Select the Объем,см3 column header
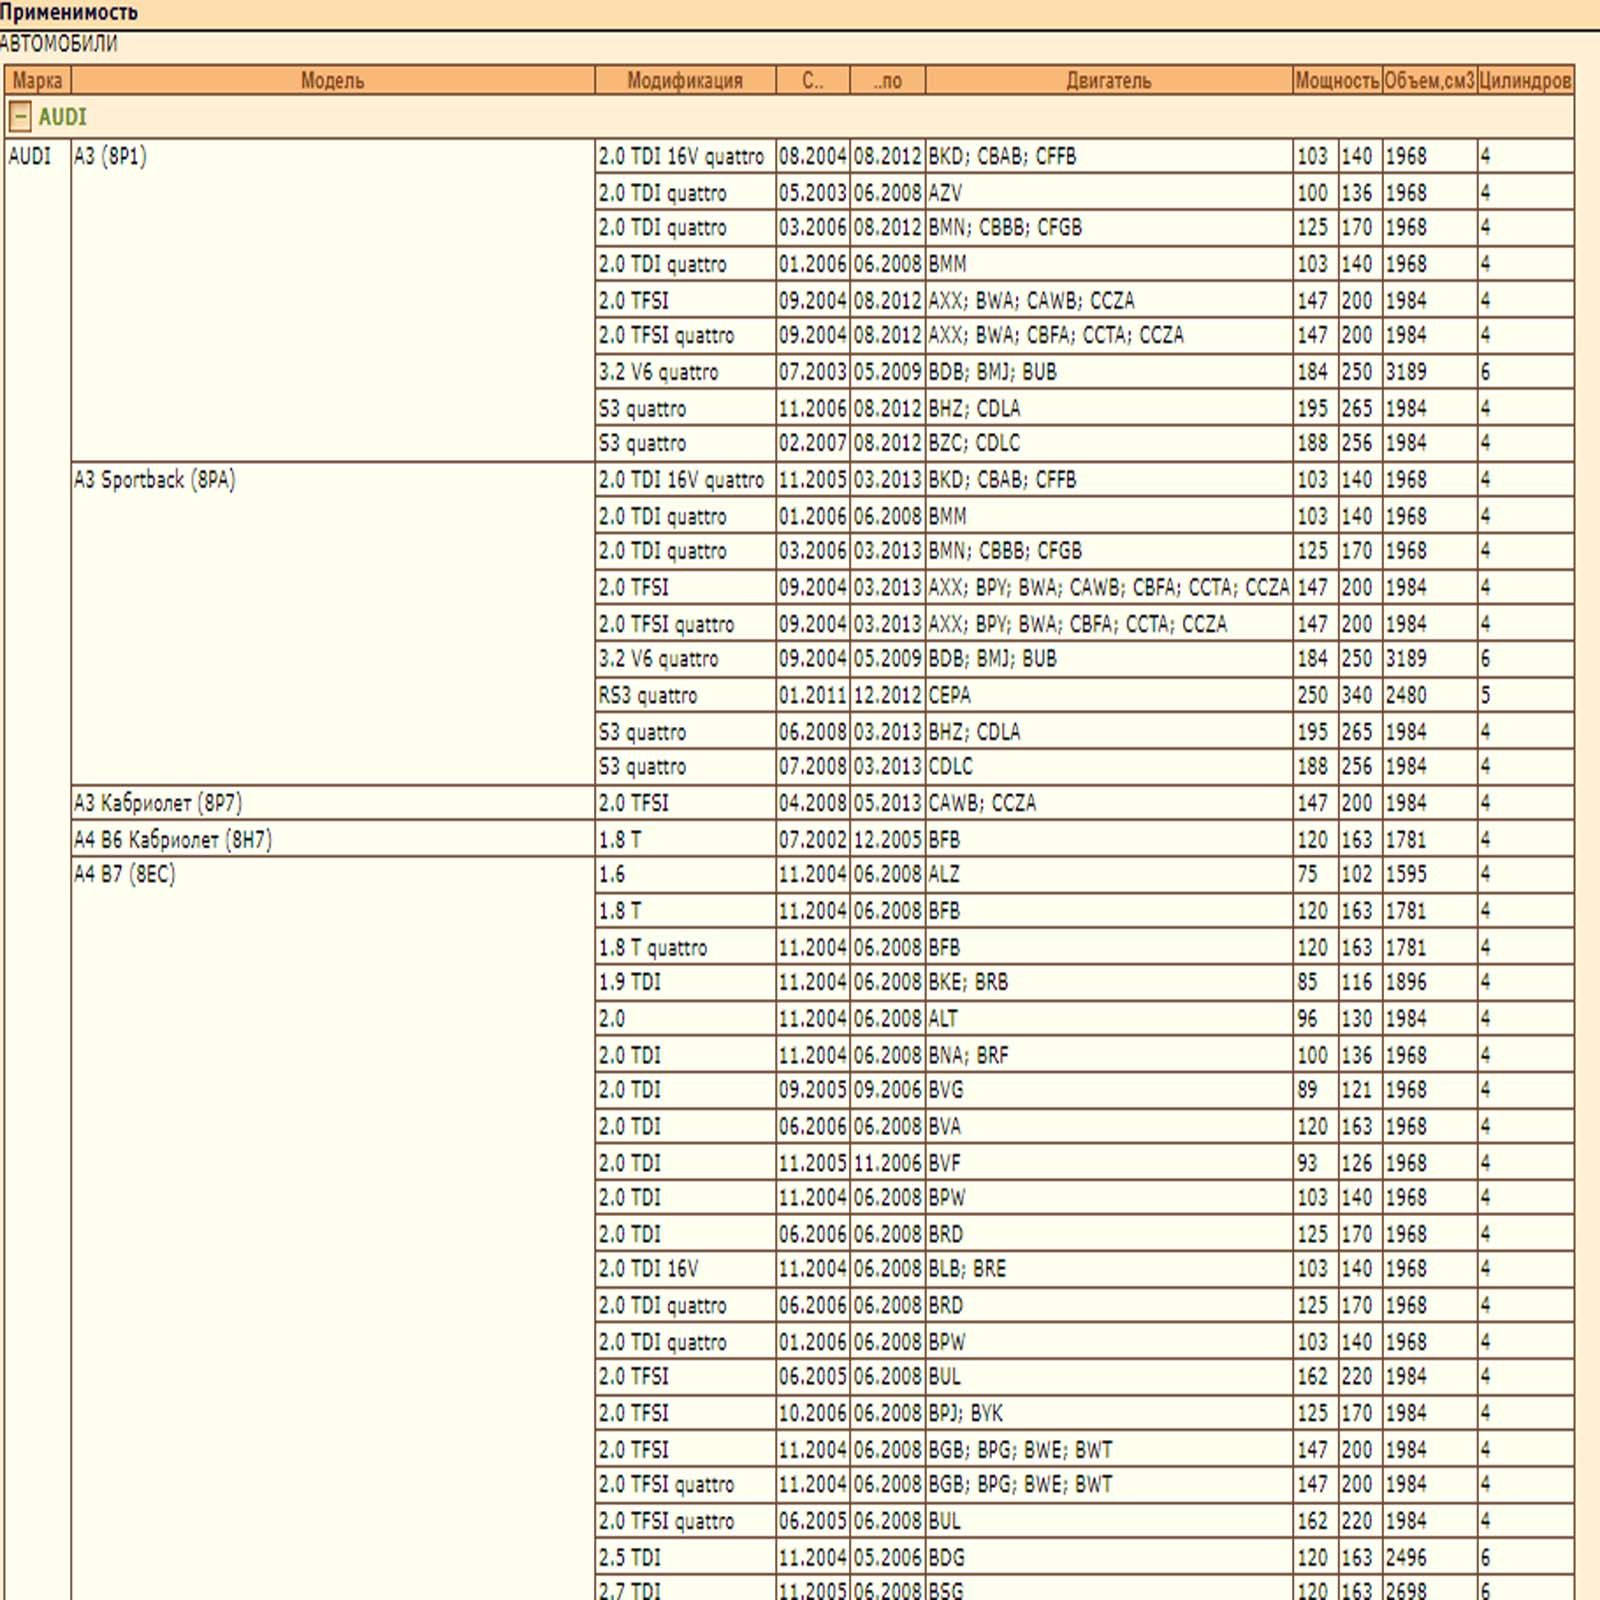This screenshot has width=1600, height=1600. 1429,80
